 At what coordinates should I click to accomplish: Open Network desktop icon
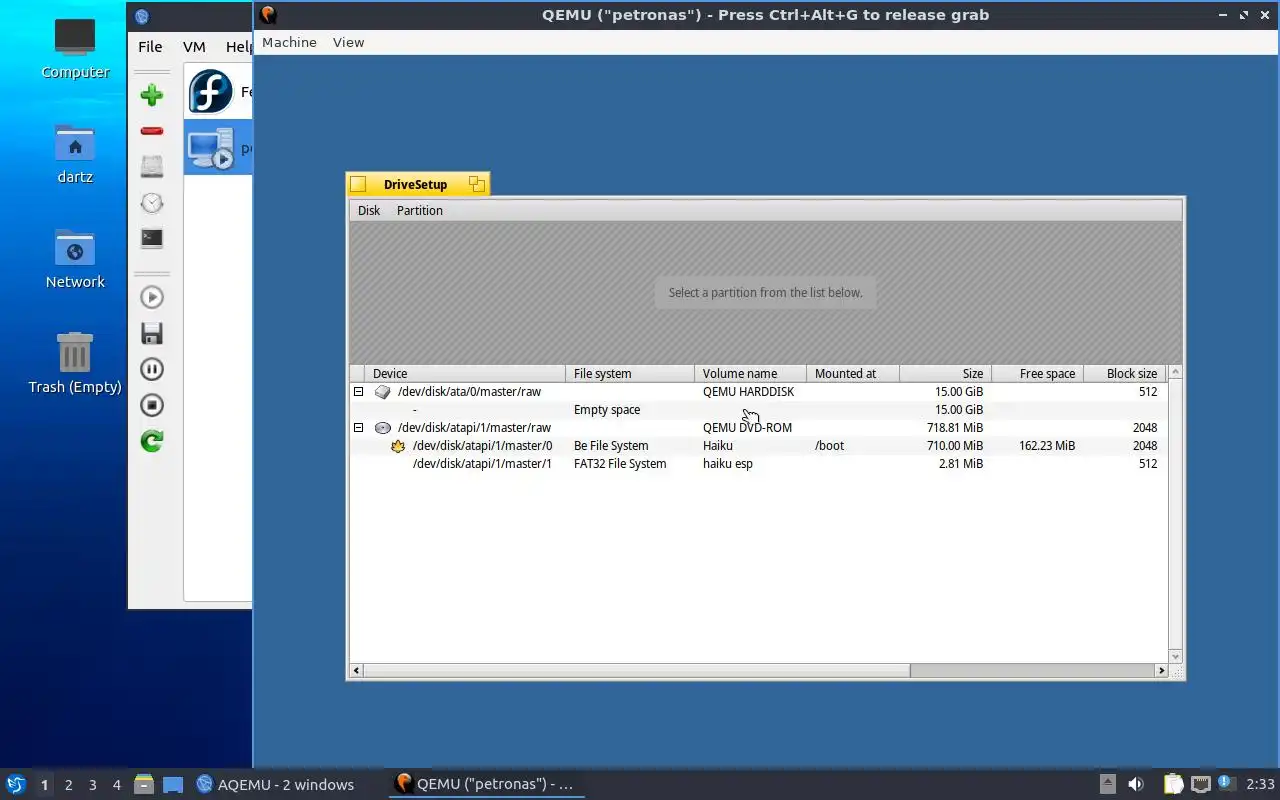coord(75,259)
